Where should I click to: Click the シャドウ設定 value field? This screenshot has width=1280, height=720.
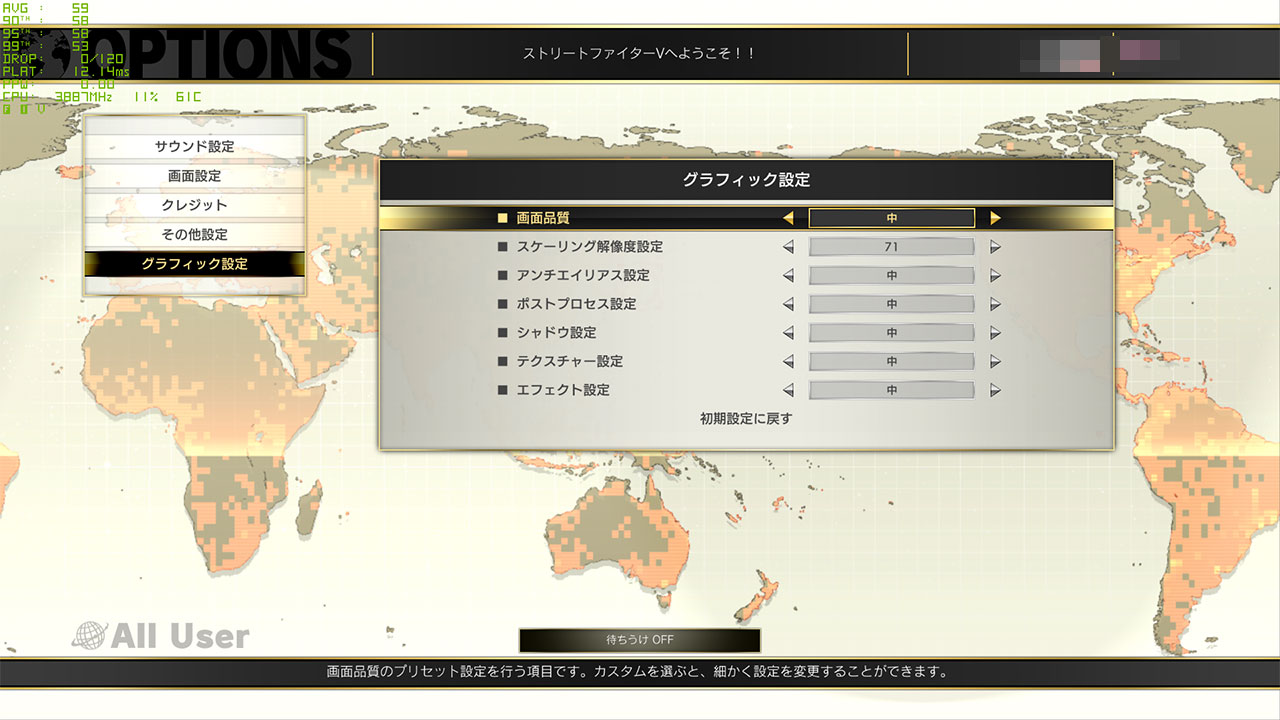(x=891, y=333)
